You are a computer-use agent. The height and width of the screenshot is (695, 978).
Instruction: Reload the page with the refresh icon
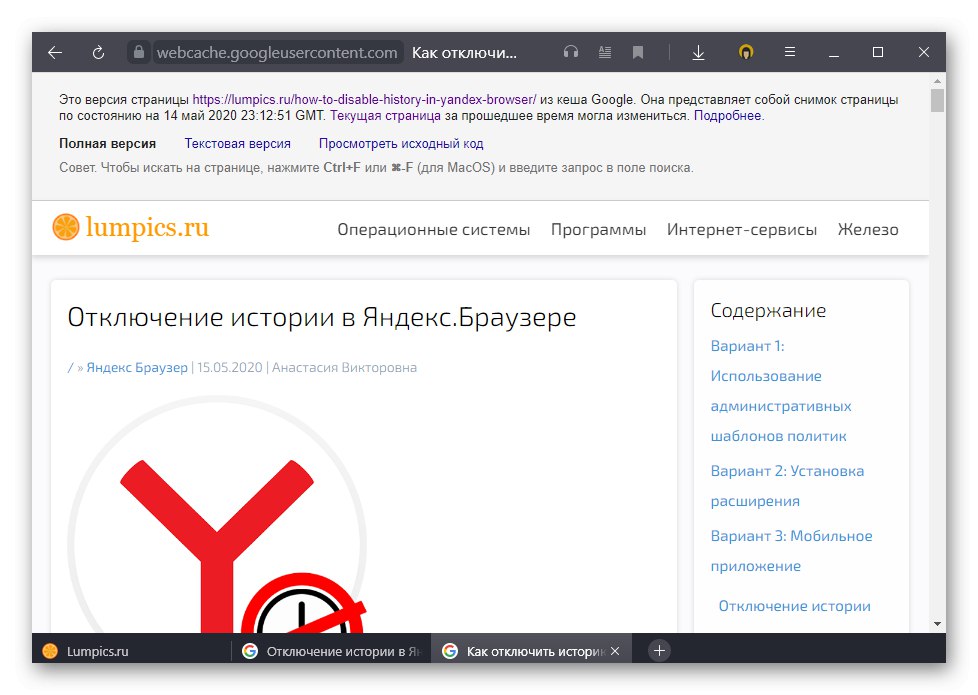click(x=98, y=52)
